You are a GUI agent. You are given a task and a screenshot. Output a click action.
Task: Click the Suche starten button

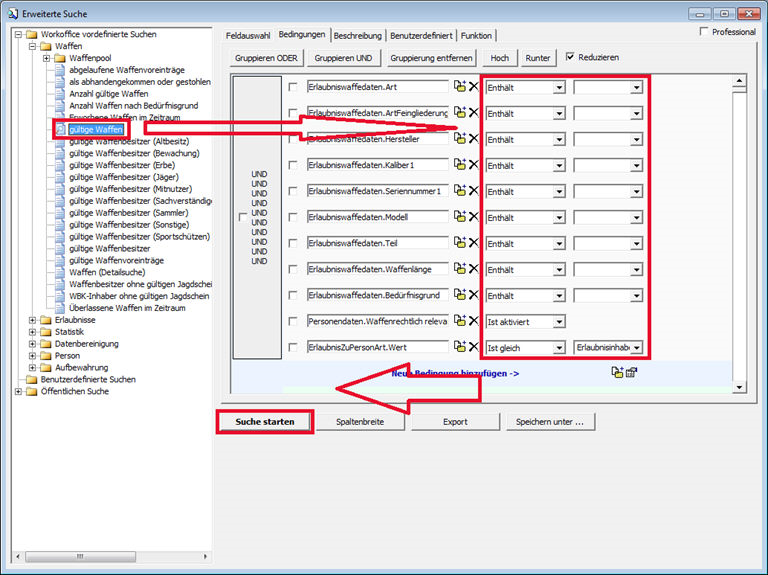pyautogui.click(x=265, y=422)
